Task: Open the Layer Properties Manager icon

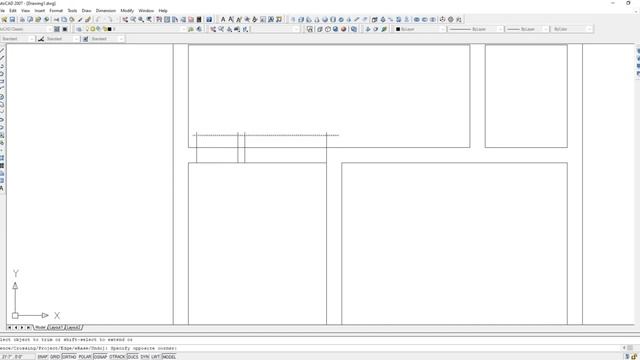Action: (x=79, y=29)
